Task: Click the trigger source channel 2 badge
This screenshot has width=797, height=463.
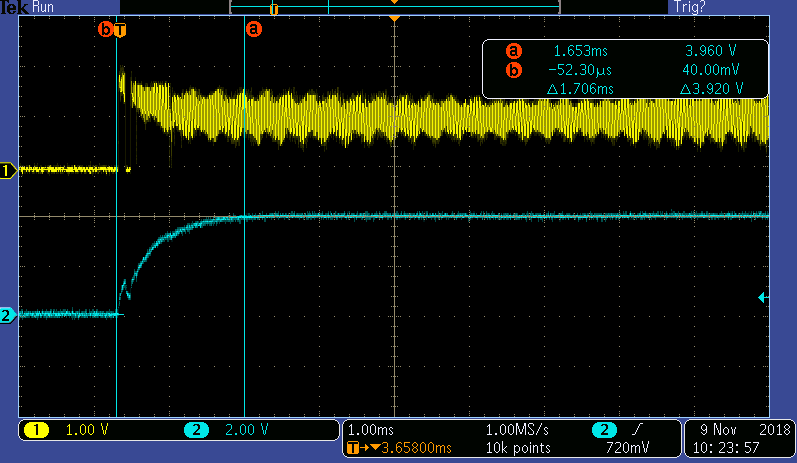Action: tap(604, 430)
